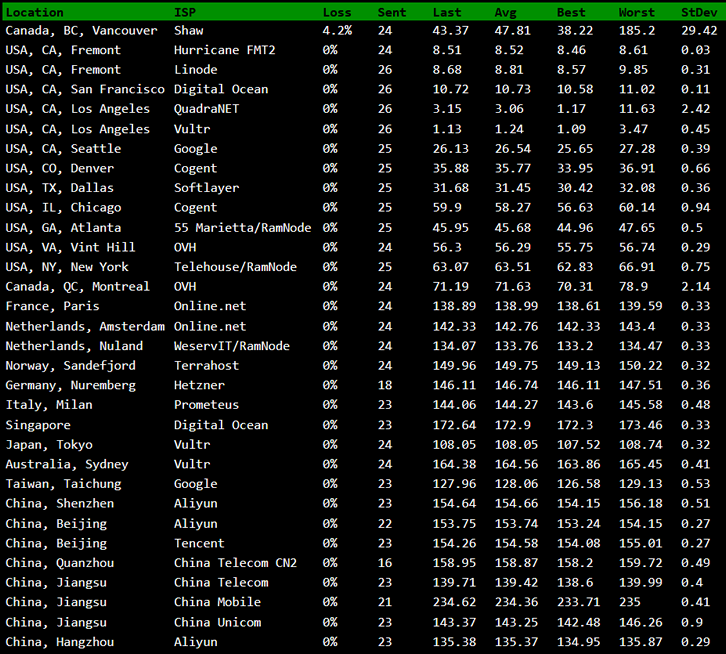
Task: Click the 2.42 StDev value
Action: point(695,109)
